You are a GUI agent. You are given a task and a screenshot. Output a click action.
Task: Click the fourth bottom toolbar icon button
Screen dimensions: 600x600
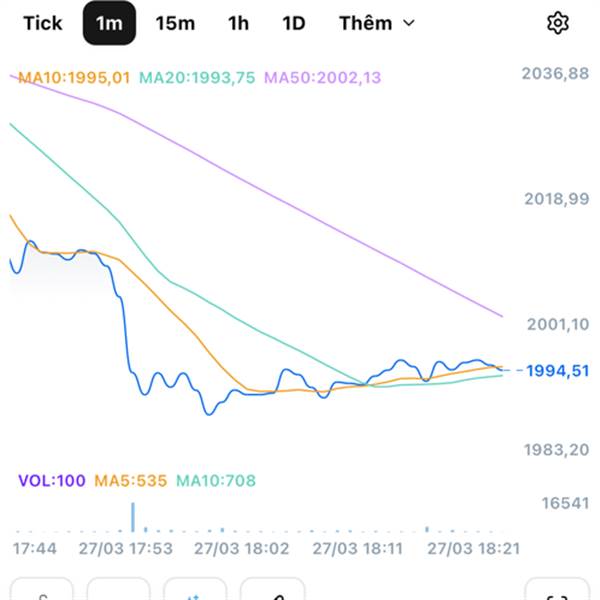point(272,590)
